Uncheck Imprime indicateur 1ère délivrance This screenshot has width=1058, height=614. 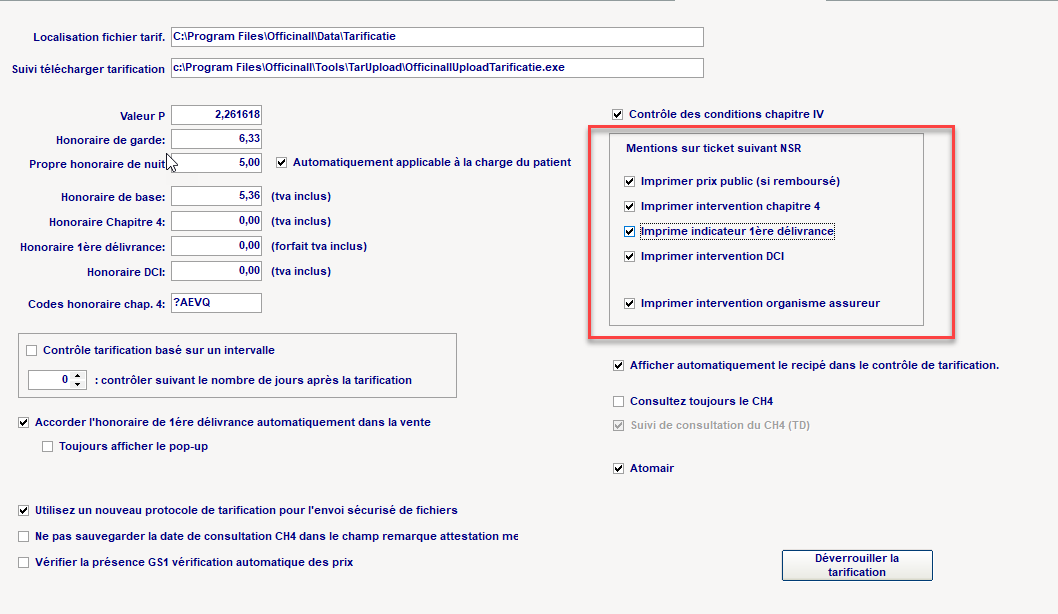point(629,231)
